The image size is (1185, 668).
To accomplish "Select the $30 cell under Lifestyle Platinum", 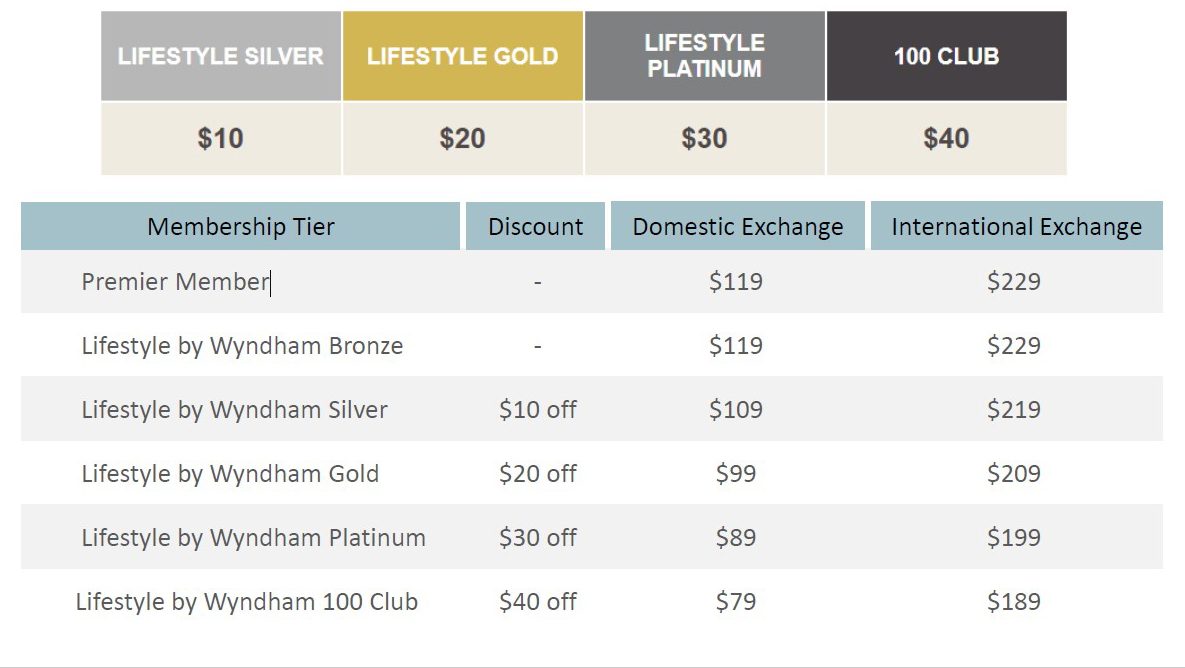I will coord(705,138).
